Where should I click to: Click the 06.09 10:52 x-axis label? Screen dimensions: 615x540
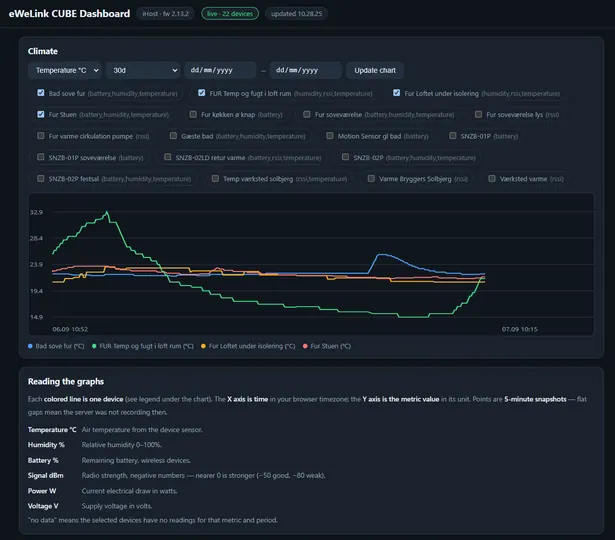[70, 329]
